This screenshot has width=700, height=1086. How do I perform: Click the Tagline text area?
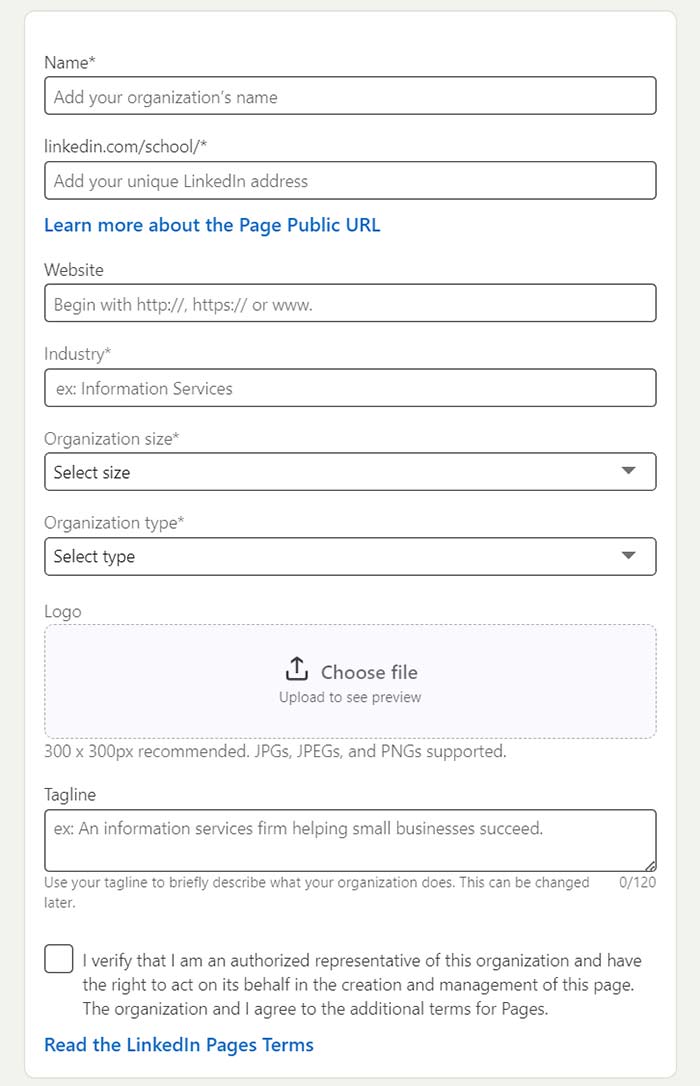tap(350, 840)
